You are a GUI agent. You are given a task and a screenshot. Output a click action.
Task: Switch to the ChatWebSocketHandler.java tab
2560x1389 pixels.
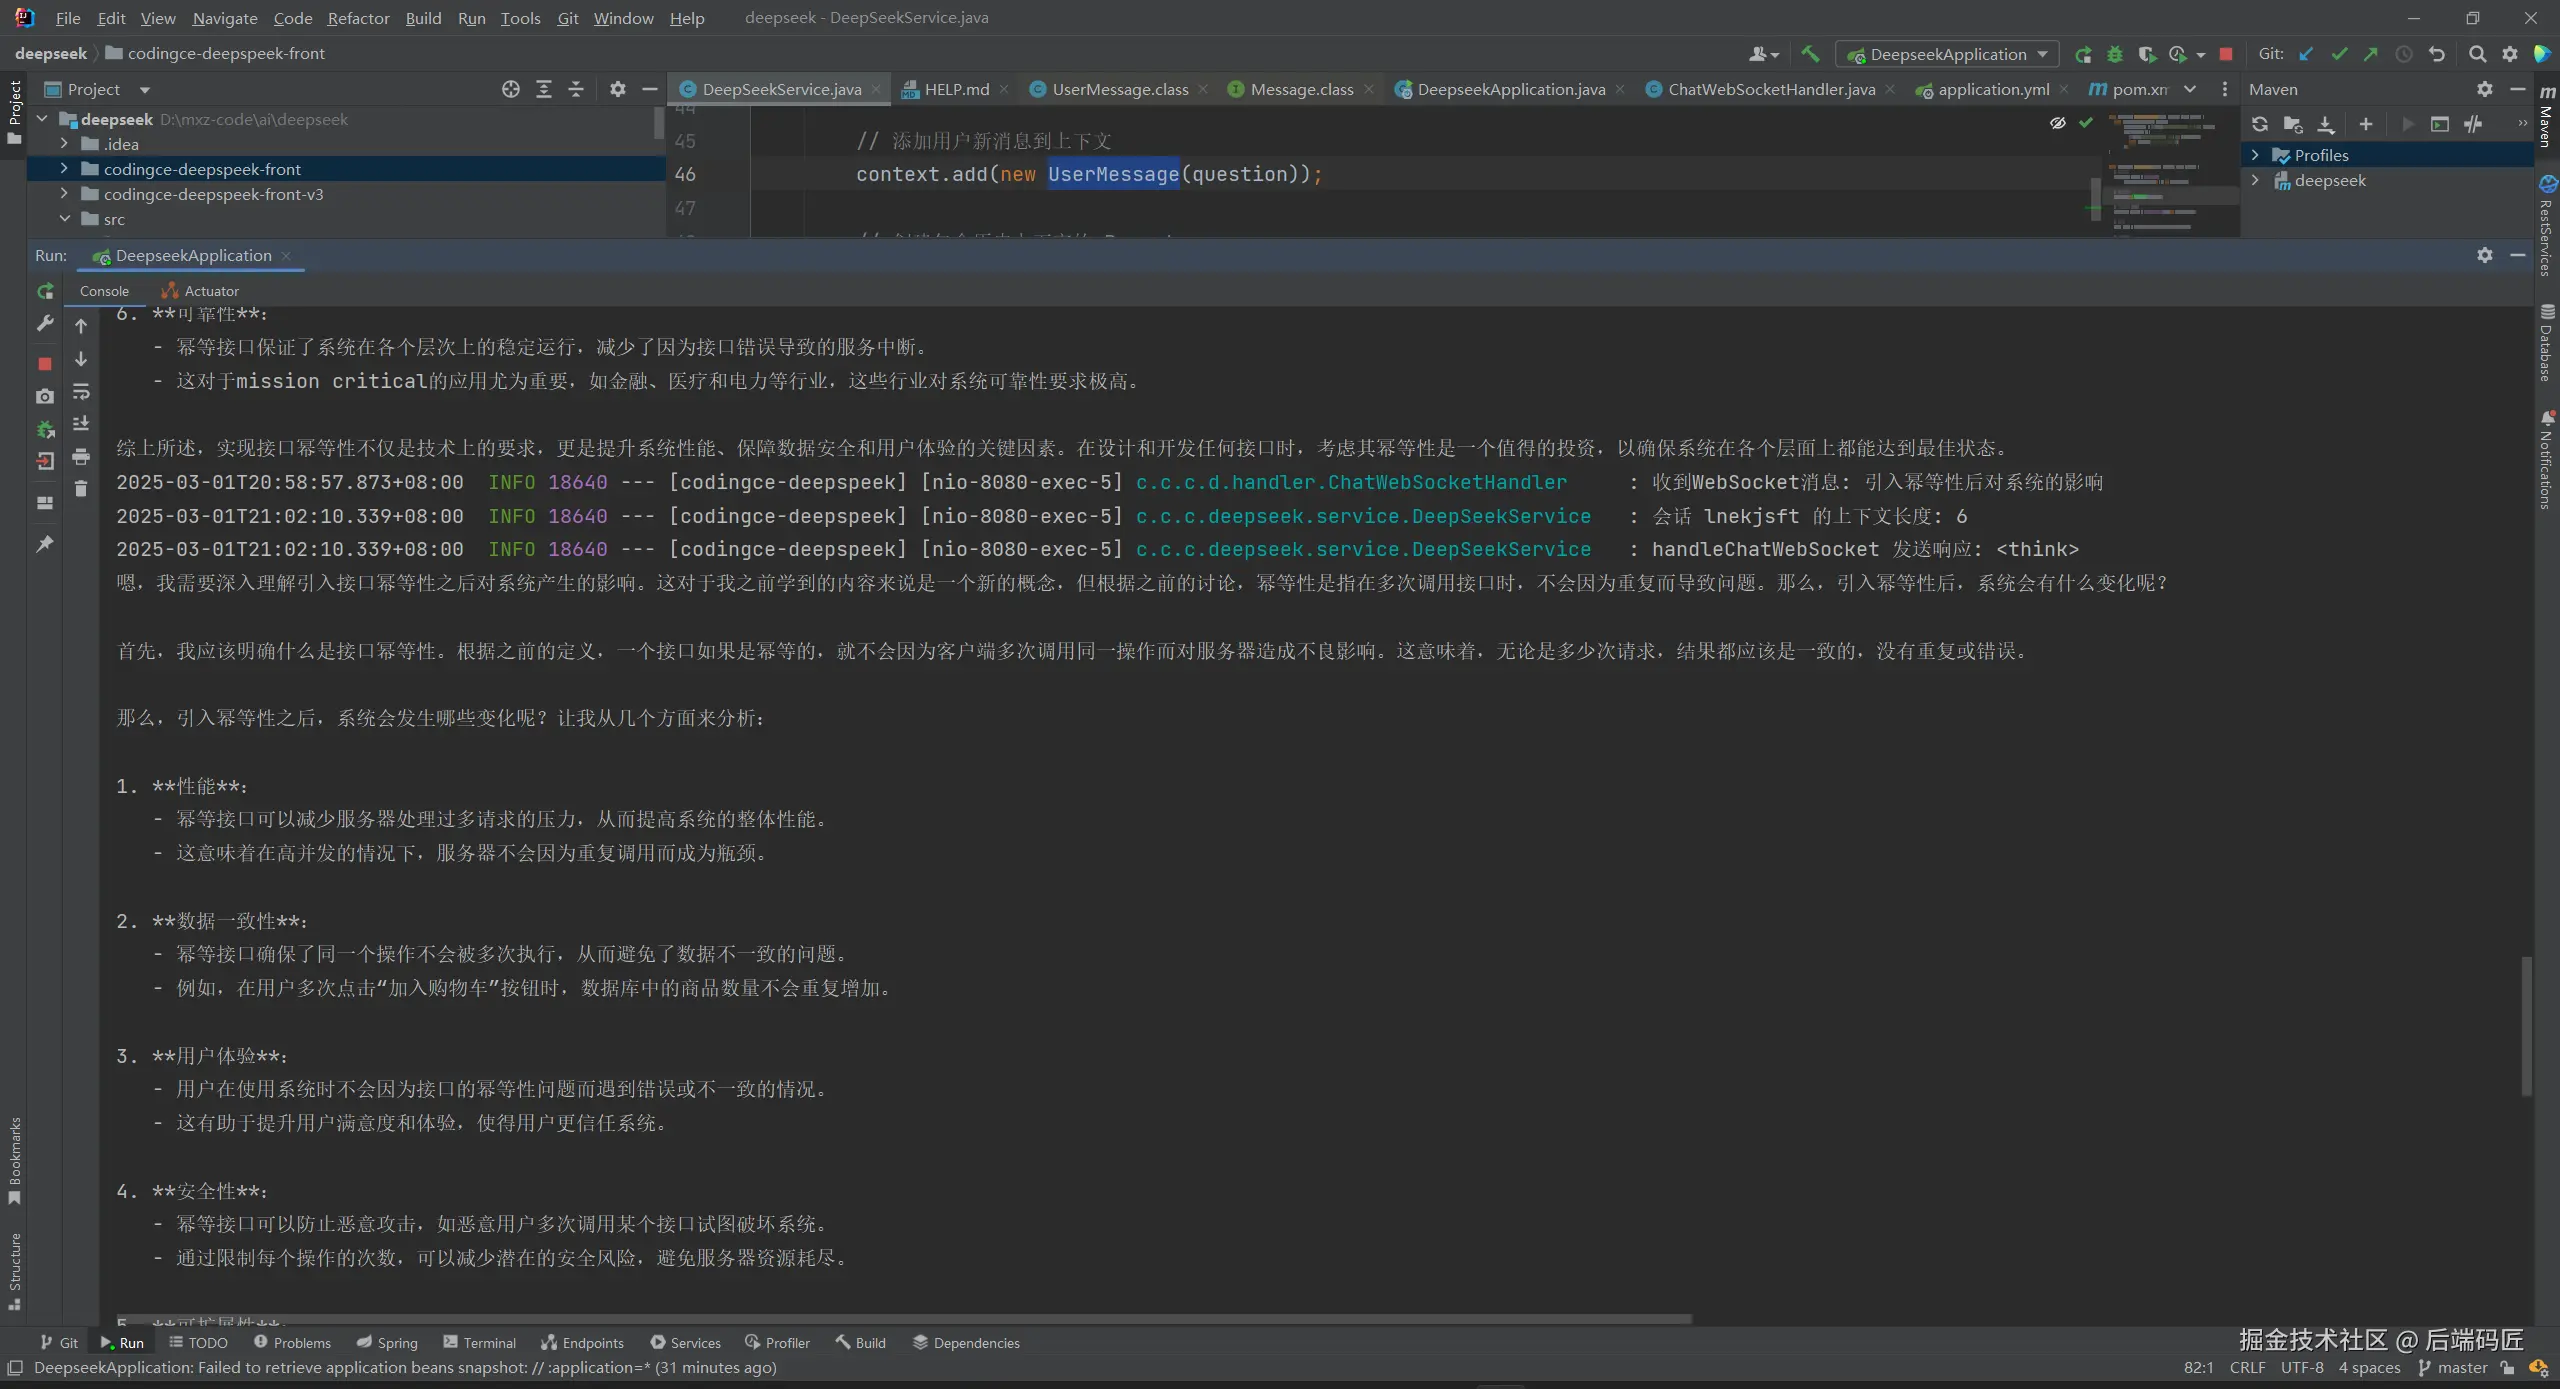[1770, 89]
